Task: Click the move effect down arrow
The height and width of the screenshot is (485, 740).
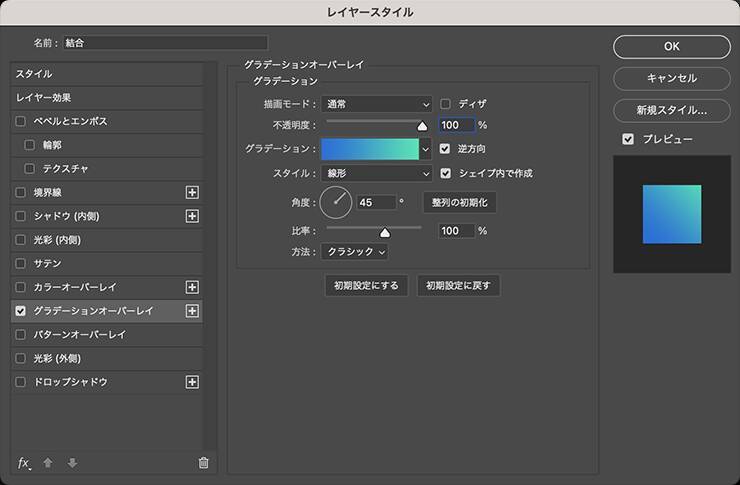Action: [x=72, y=463]
